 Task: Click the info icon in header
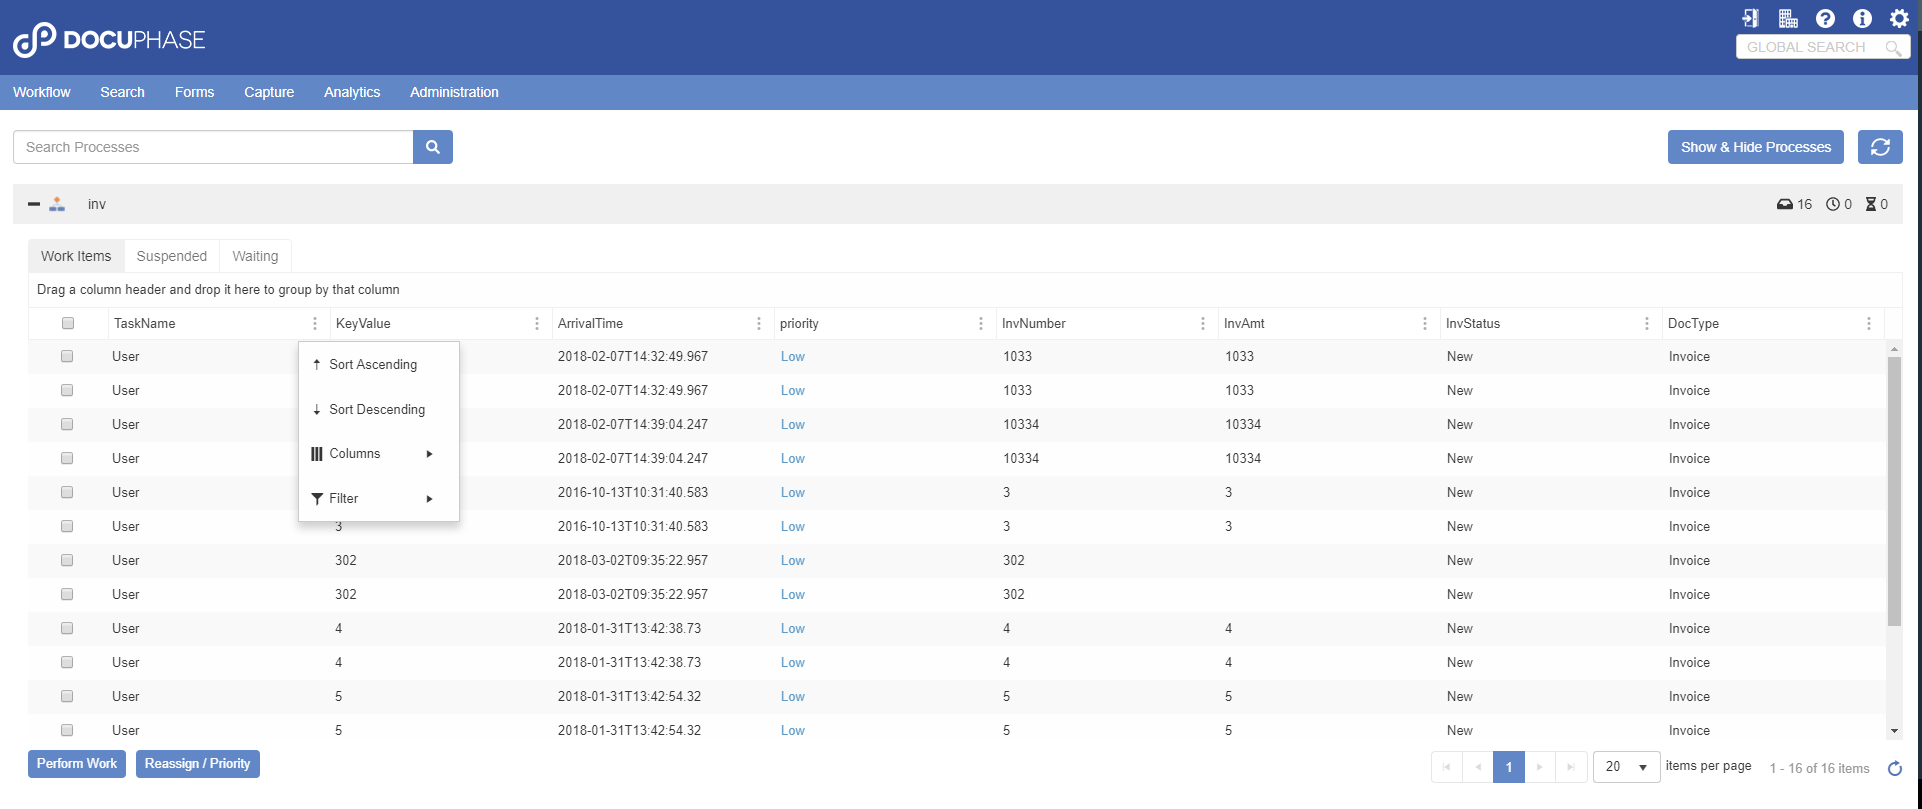pos(1862,18)
